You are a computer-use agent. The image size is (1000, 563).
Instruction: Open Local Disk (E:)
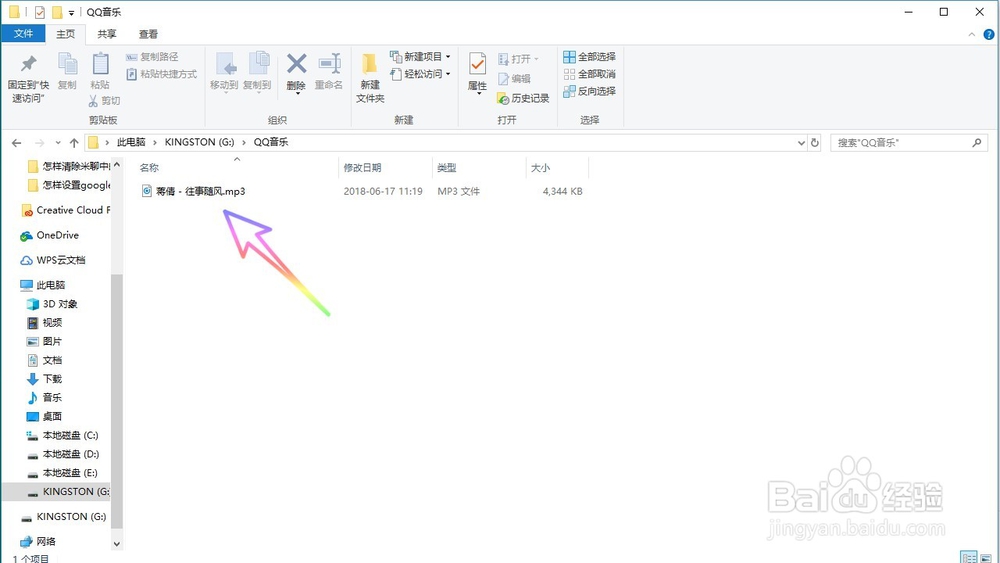[63, 472]
